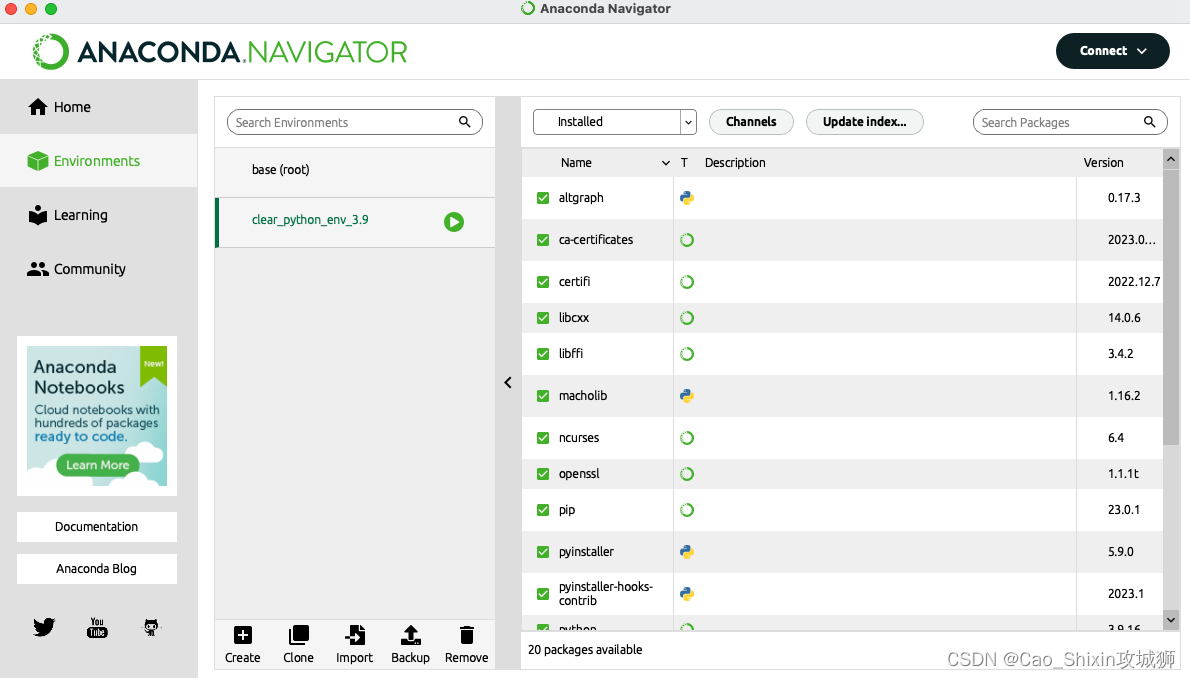Screen dimensions: 1190x678
Task: Click the Channels button
Action: [x=751, y=121]
